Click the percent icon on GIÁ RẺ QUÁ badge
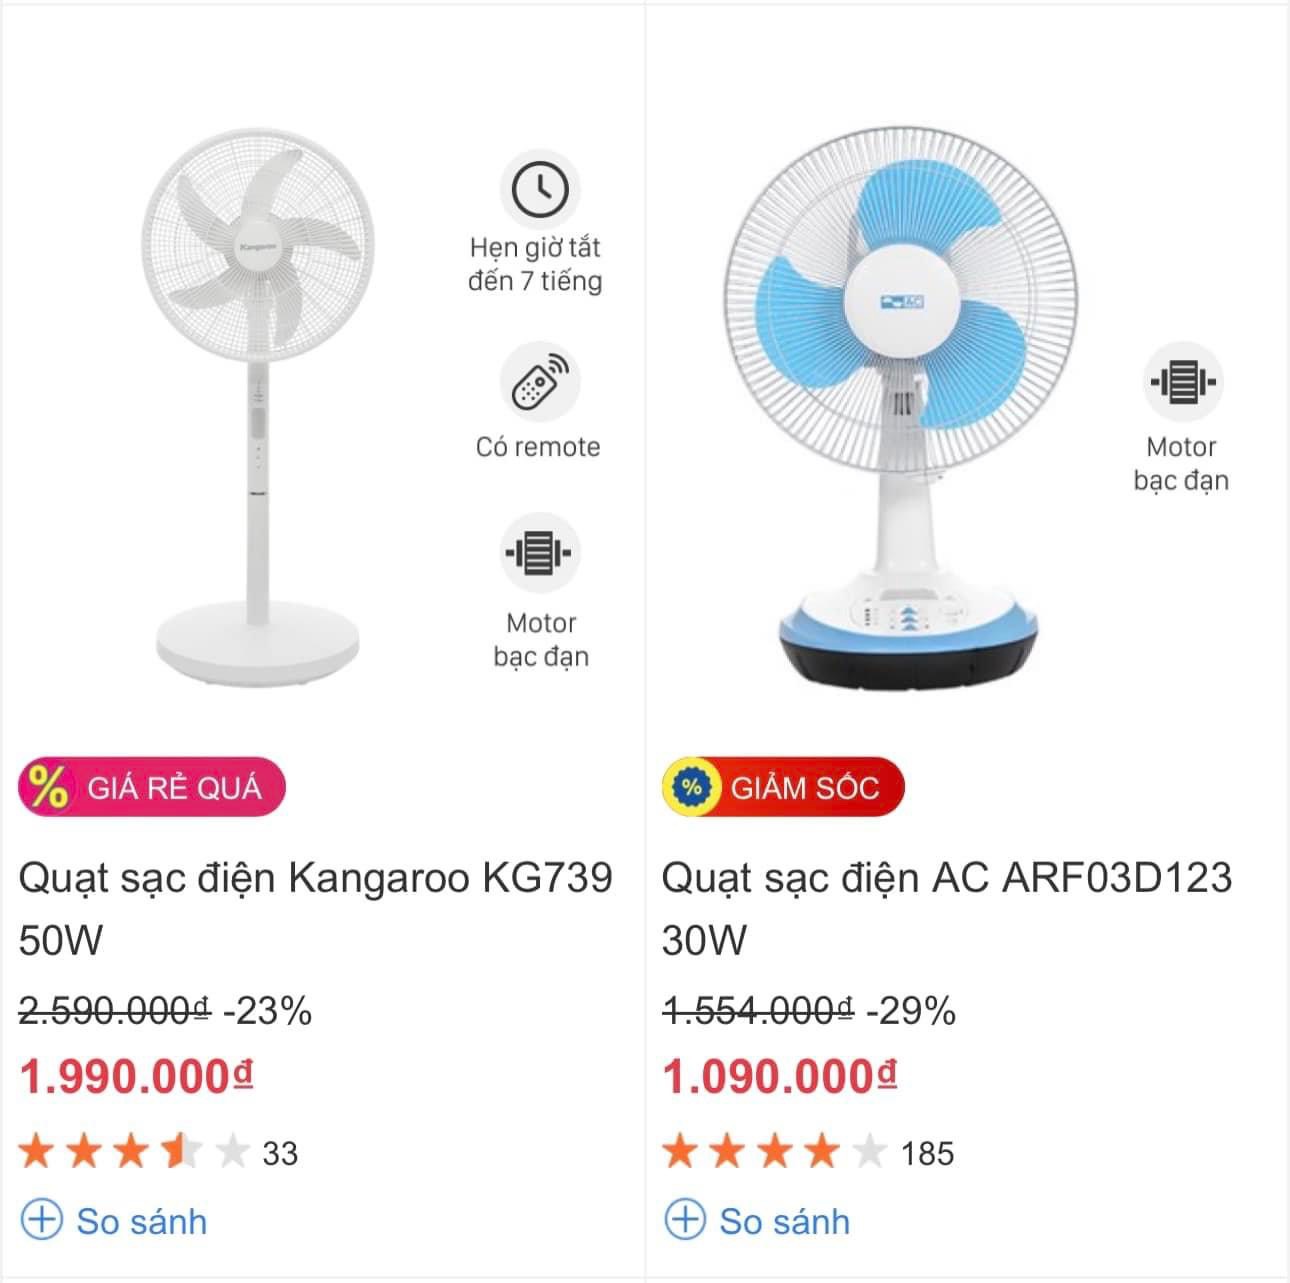 [x=47, y=787]
